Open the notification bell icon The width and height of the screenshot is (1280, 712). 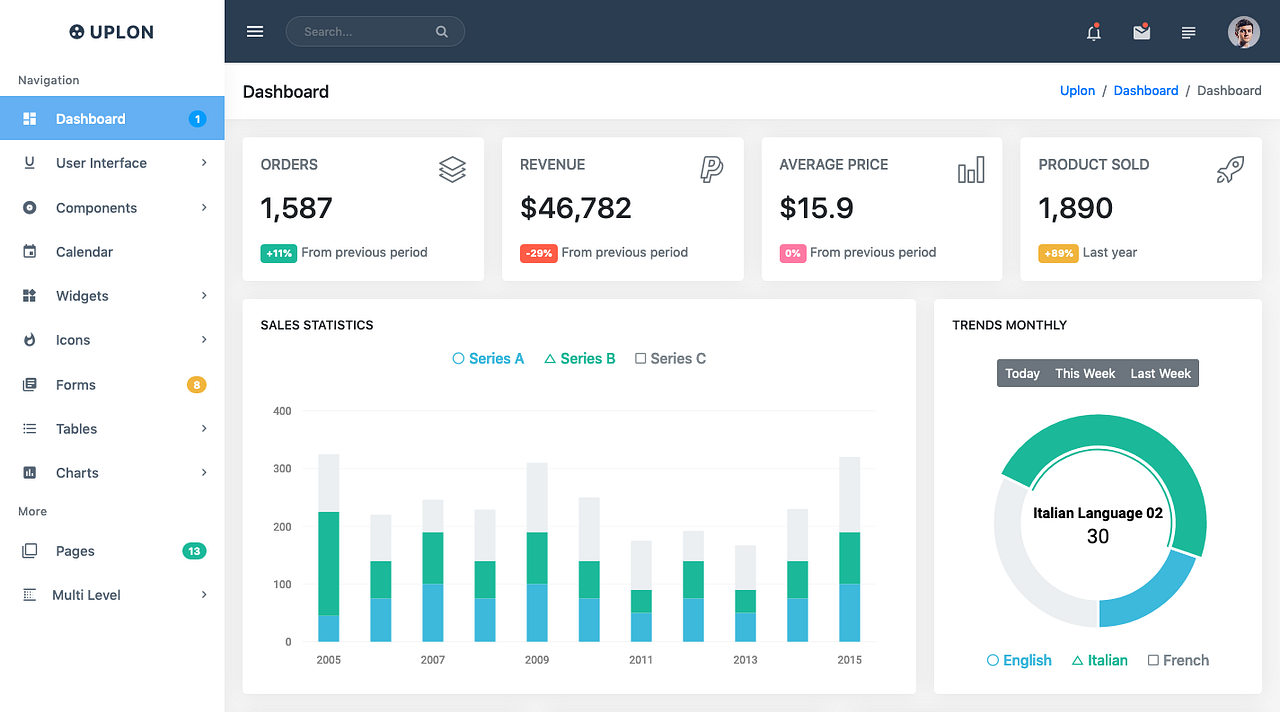[1093, 32]
